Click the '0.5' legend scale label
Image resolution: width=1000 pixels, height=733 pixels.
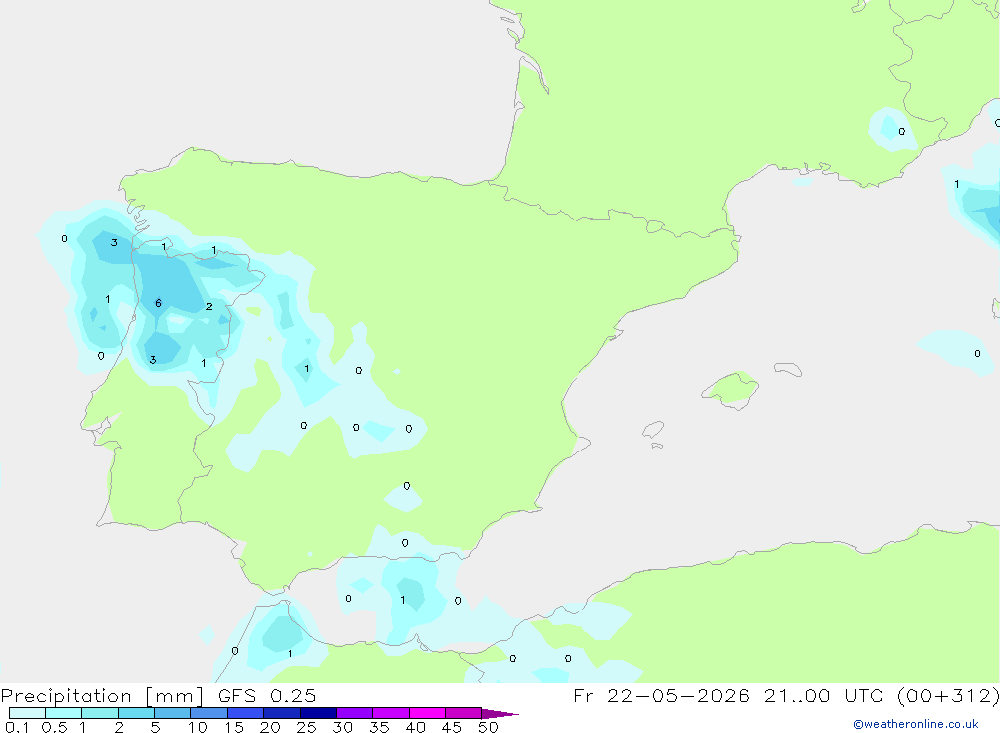point(54,727)
